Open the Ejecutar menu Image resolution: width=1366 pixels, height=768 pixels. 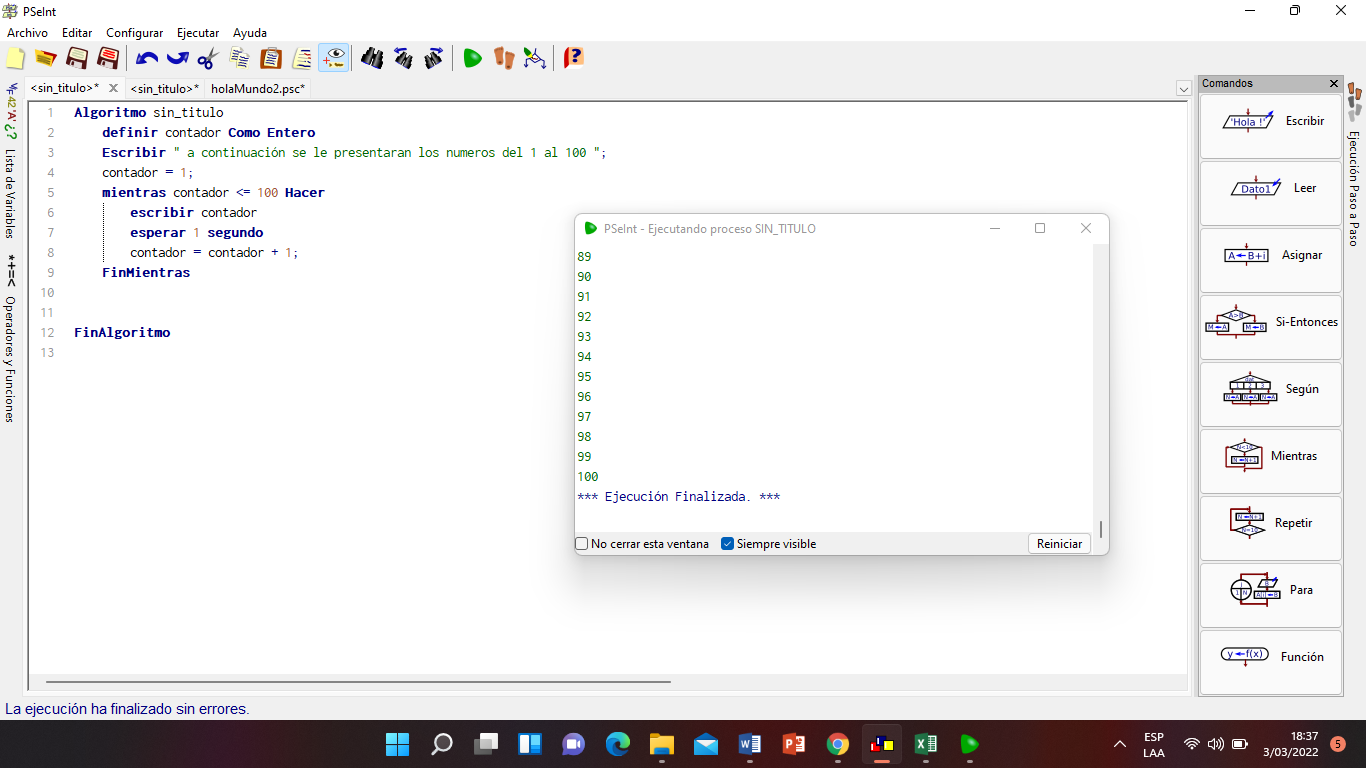tap(198, 33)
